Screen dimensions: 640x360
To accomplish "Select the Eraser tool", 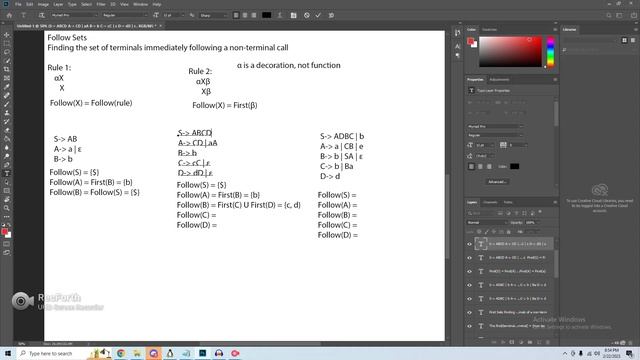I will [x=7, y=130].
